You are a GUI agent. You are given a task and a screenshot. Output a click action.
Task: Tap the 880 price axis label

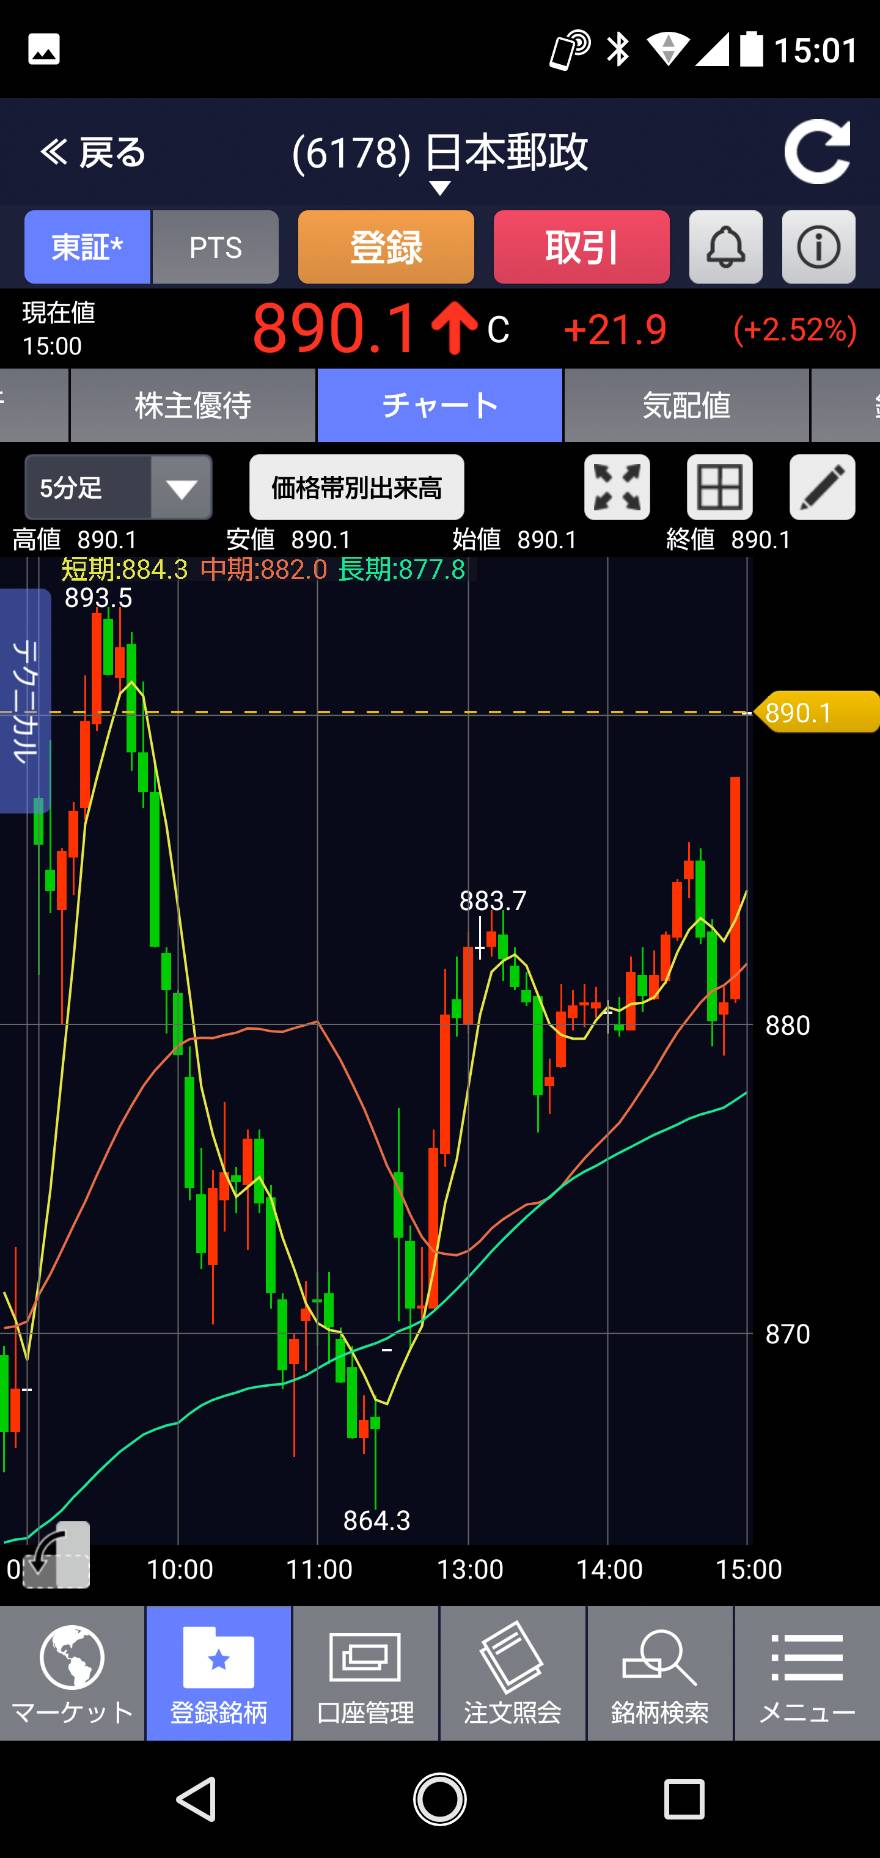pos(788,1025)
